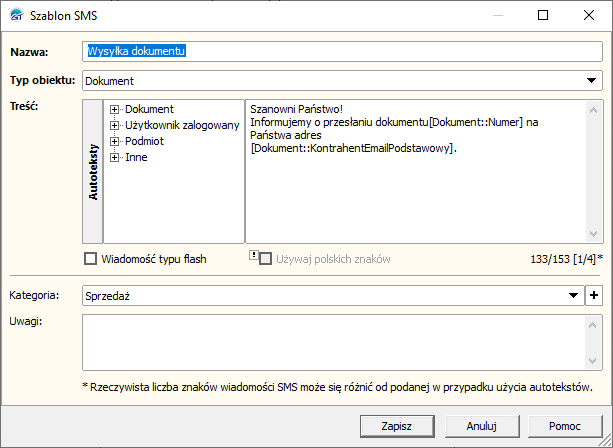
Task: Expand the Podmiot autotext node
Action: pyautogui.click(x=115, y=141)
